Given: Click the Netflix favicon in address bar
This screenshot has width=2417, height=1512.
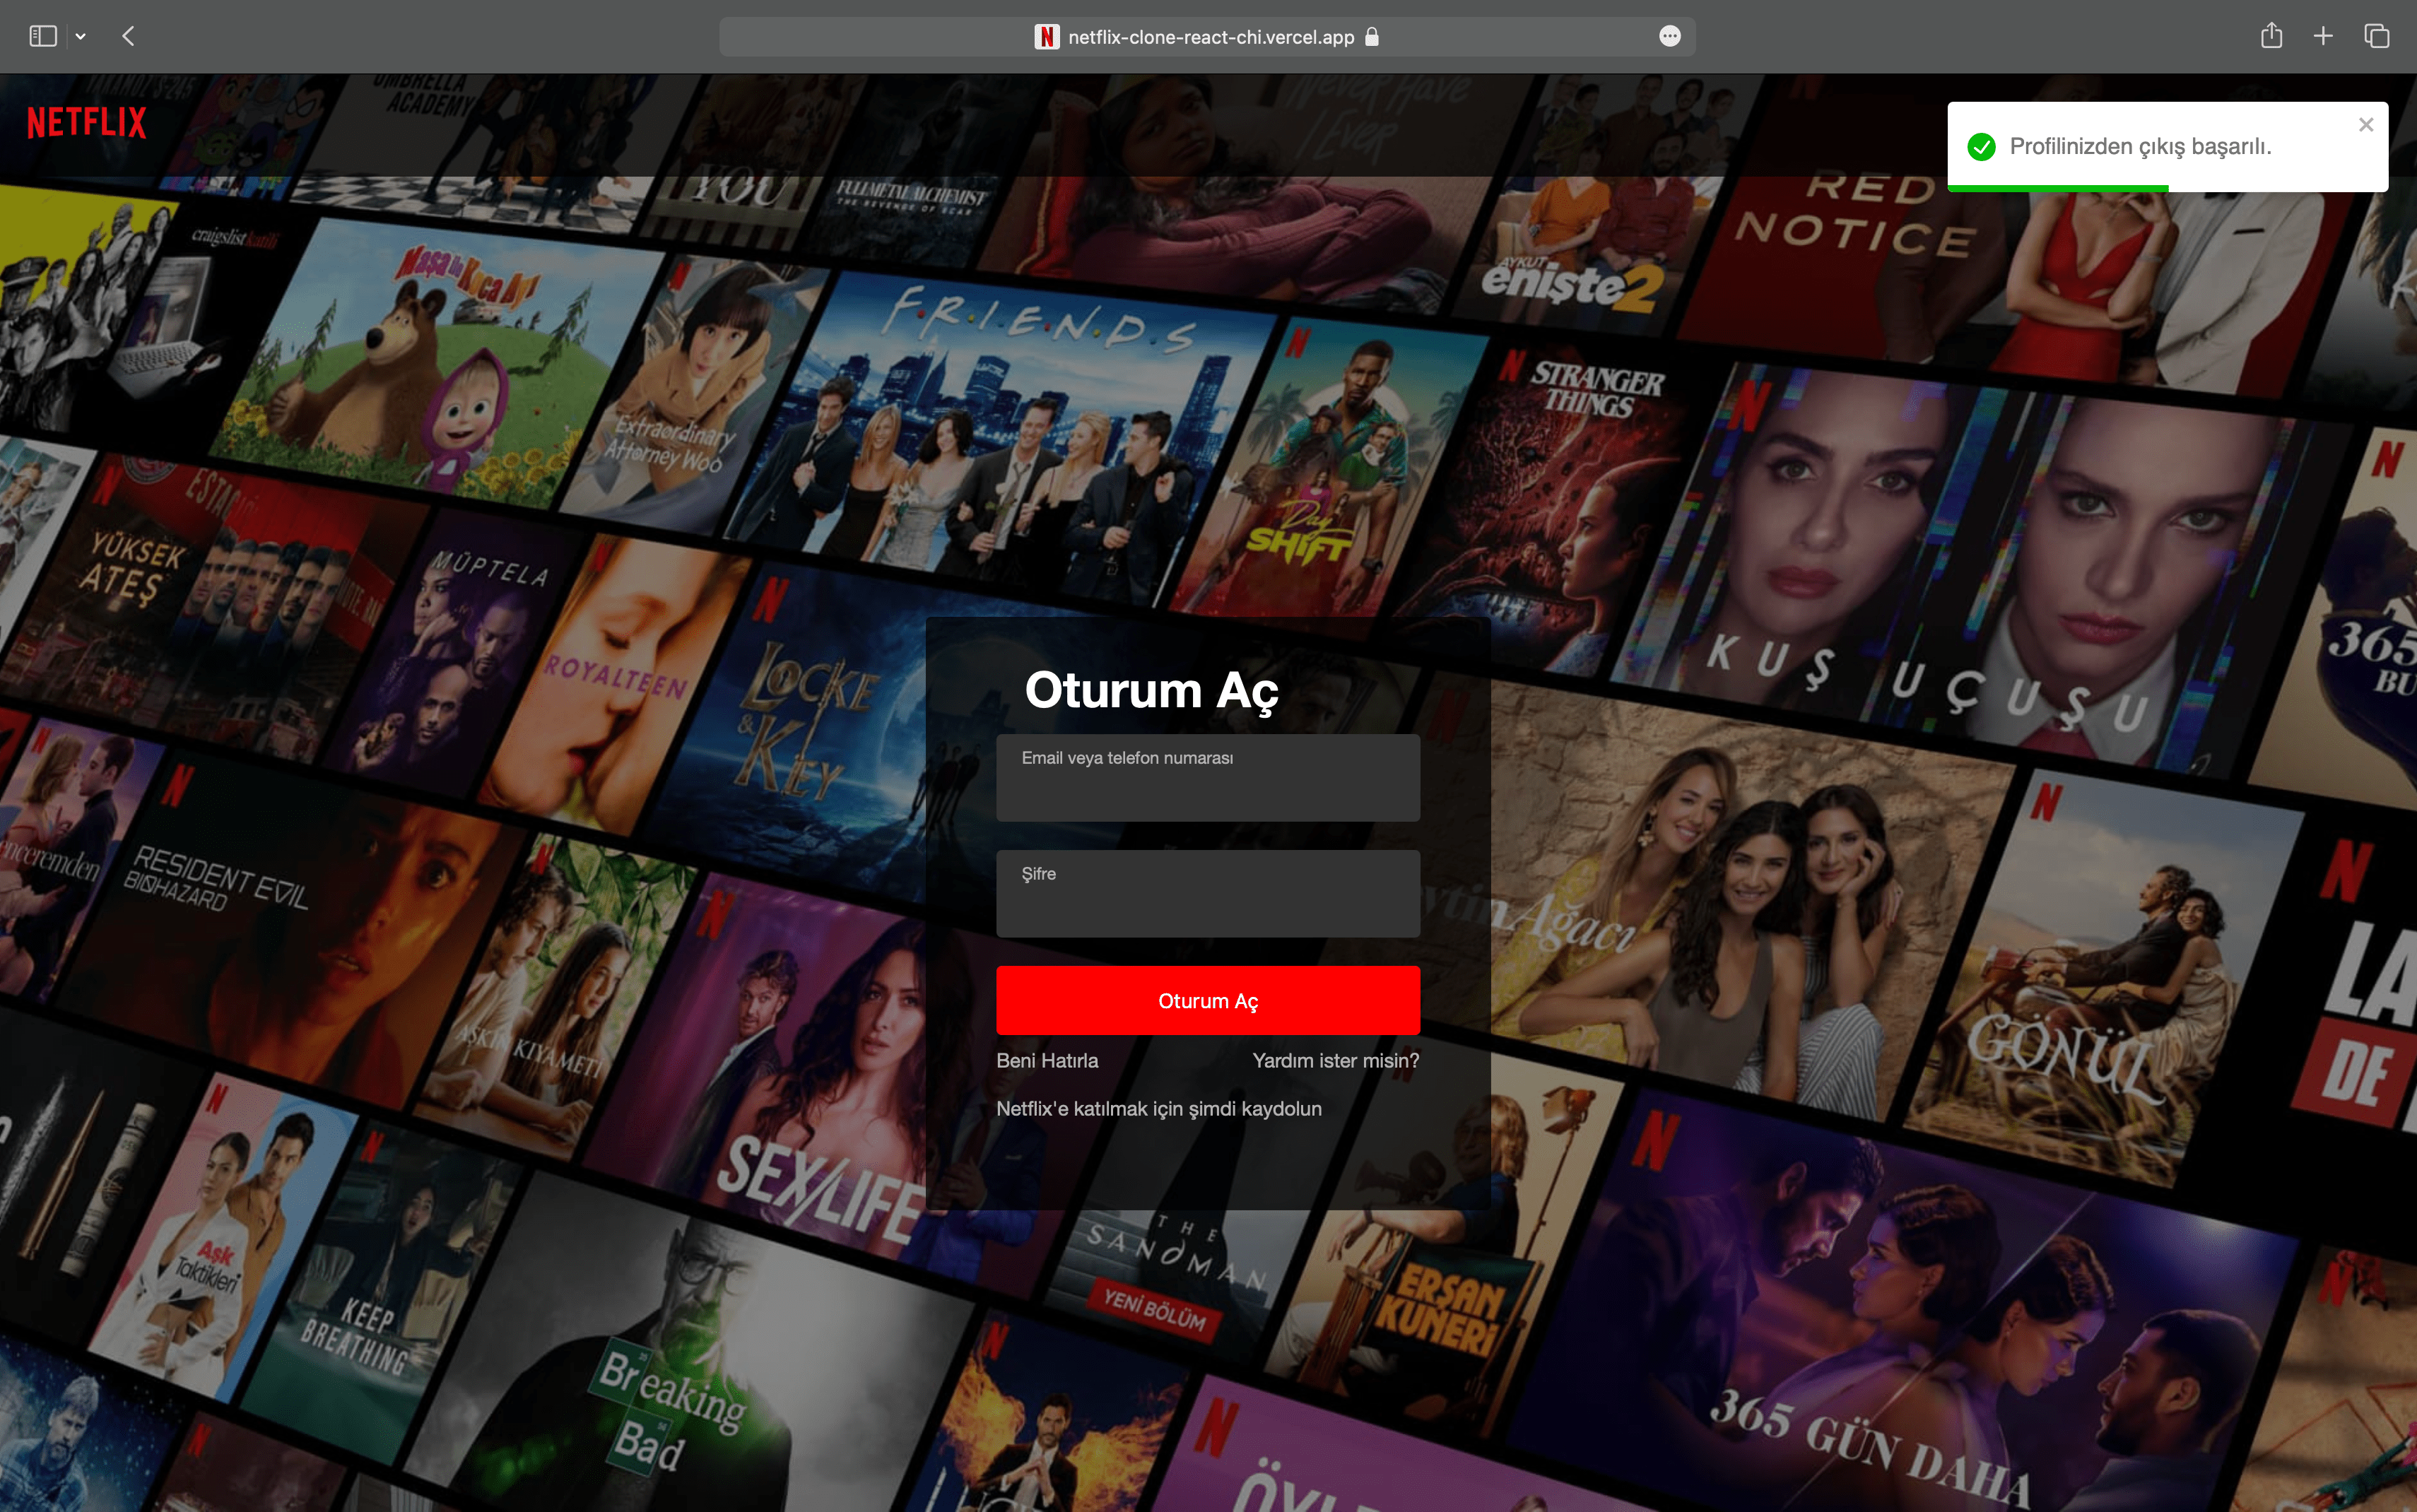Looking at the screenshot, I should 1046,37.
